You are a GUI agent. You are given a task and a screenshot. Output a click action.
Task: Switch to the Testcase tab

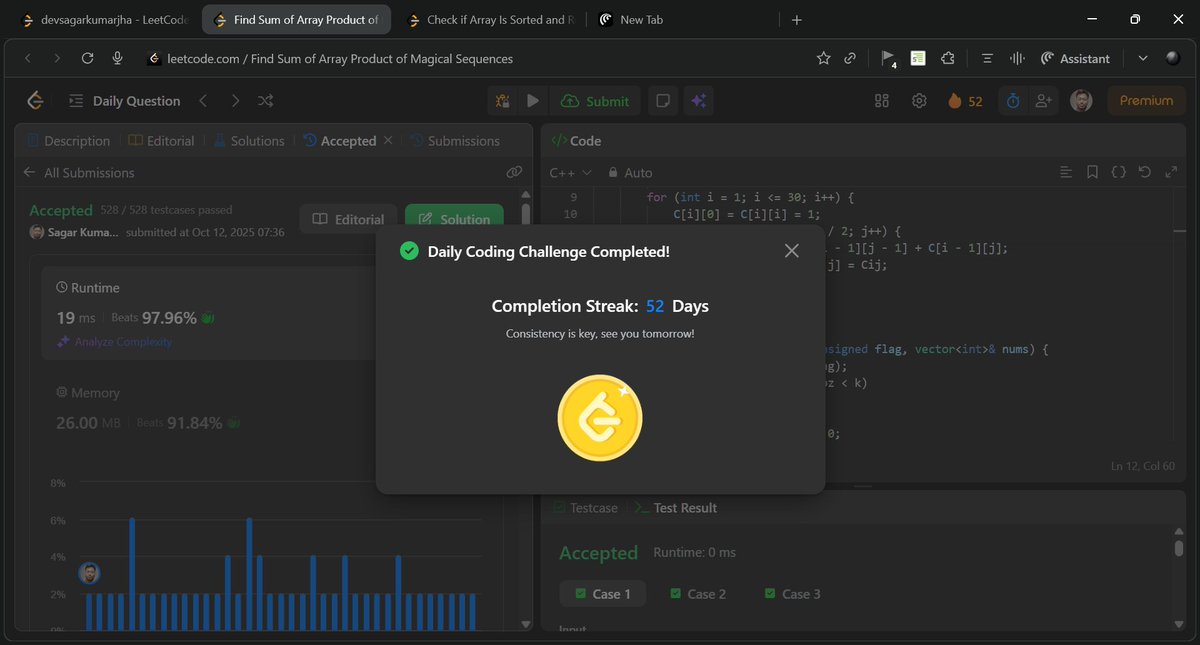click(x=585, y=508)
